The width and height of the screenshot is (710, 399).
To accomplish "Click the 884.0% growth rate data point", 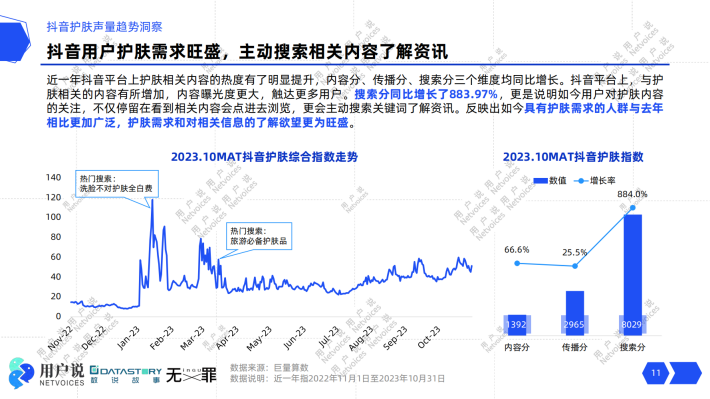I will (633, 208).
